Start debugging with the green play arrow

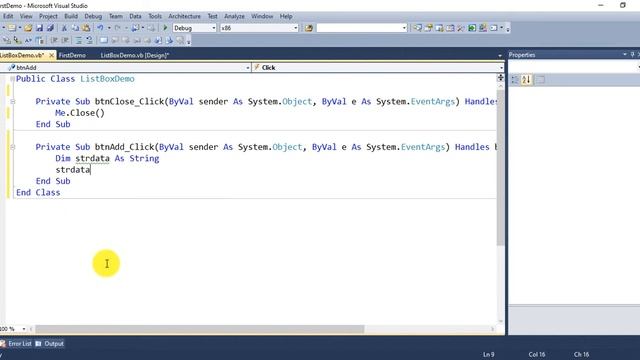165,28
